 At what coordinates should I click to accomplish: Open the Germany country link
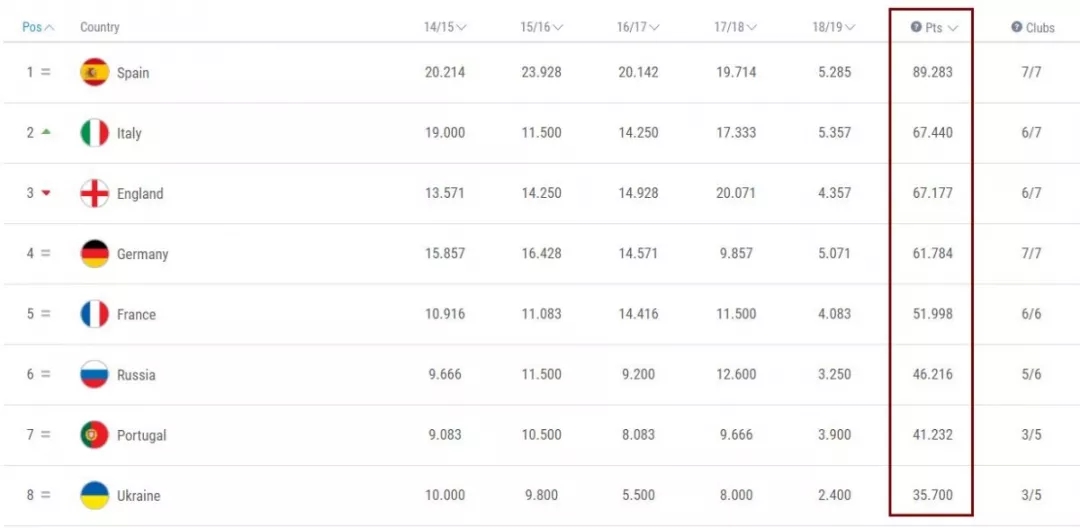143,254
